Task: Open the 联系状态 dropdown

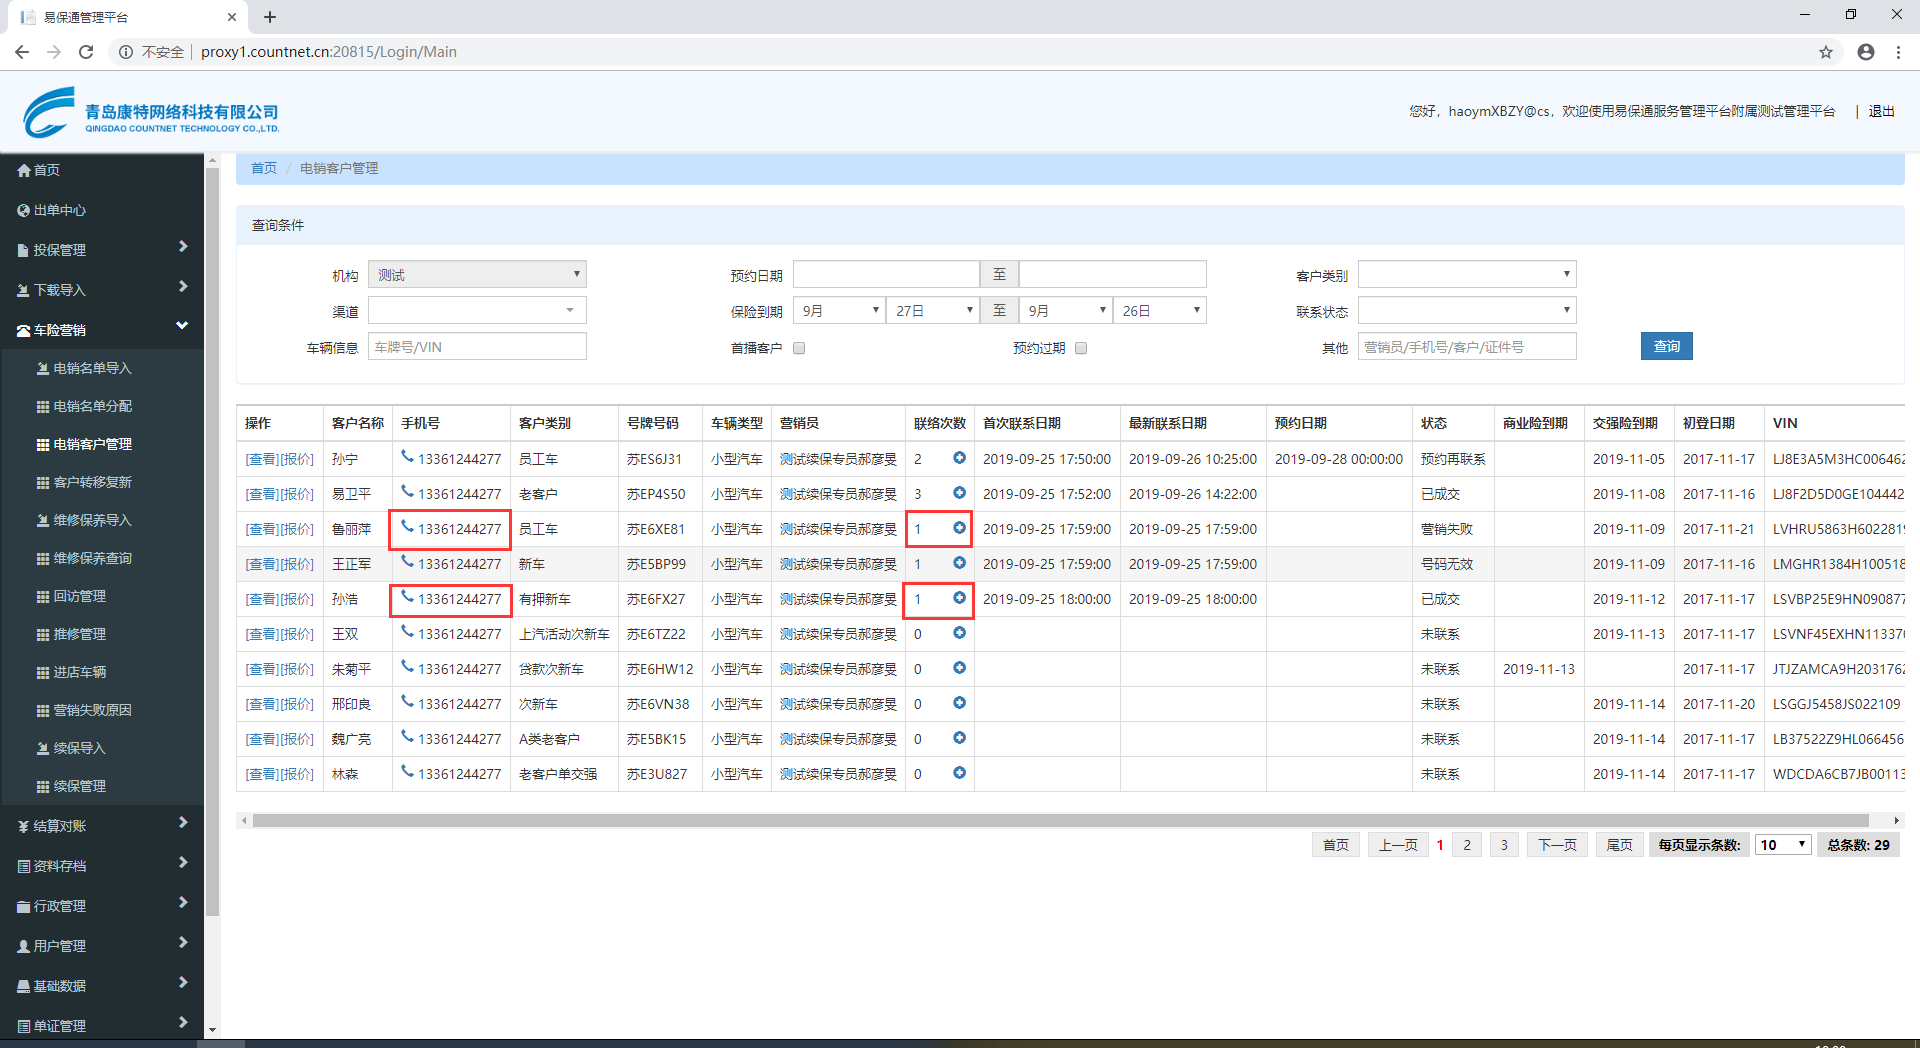Action: (x=1466, y=311)
